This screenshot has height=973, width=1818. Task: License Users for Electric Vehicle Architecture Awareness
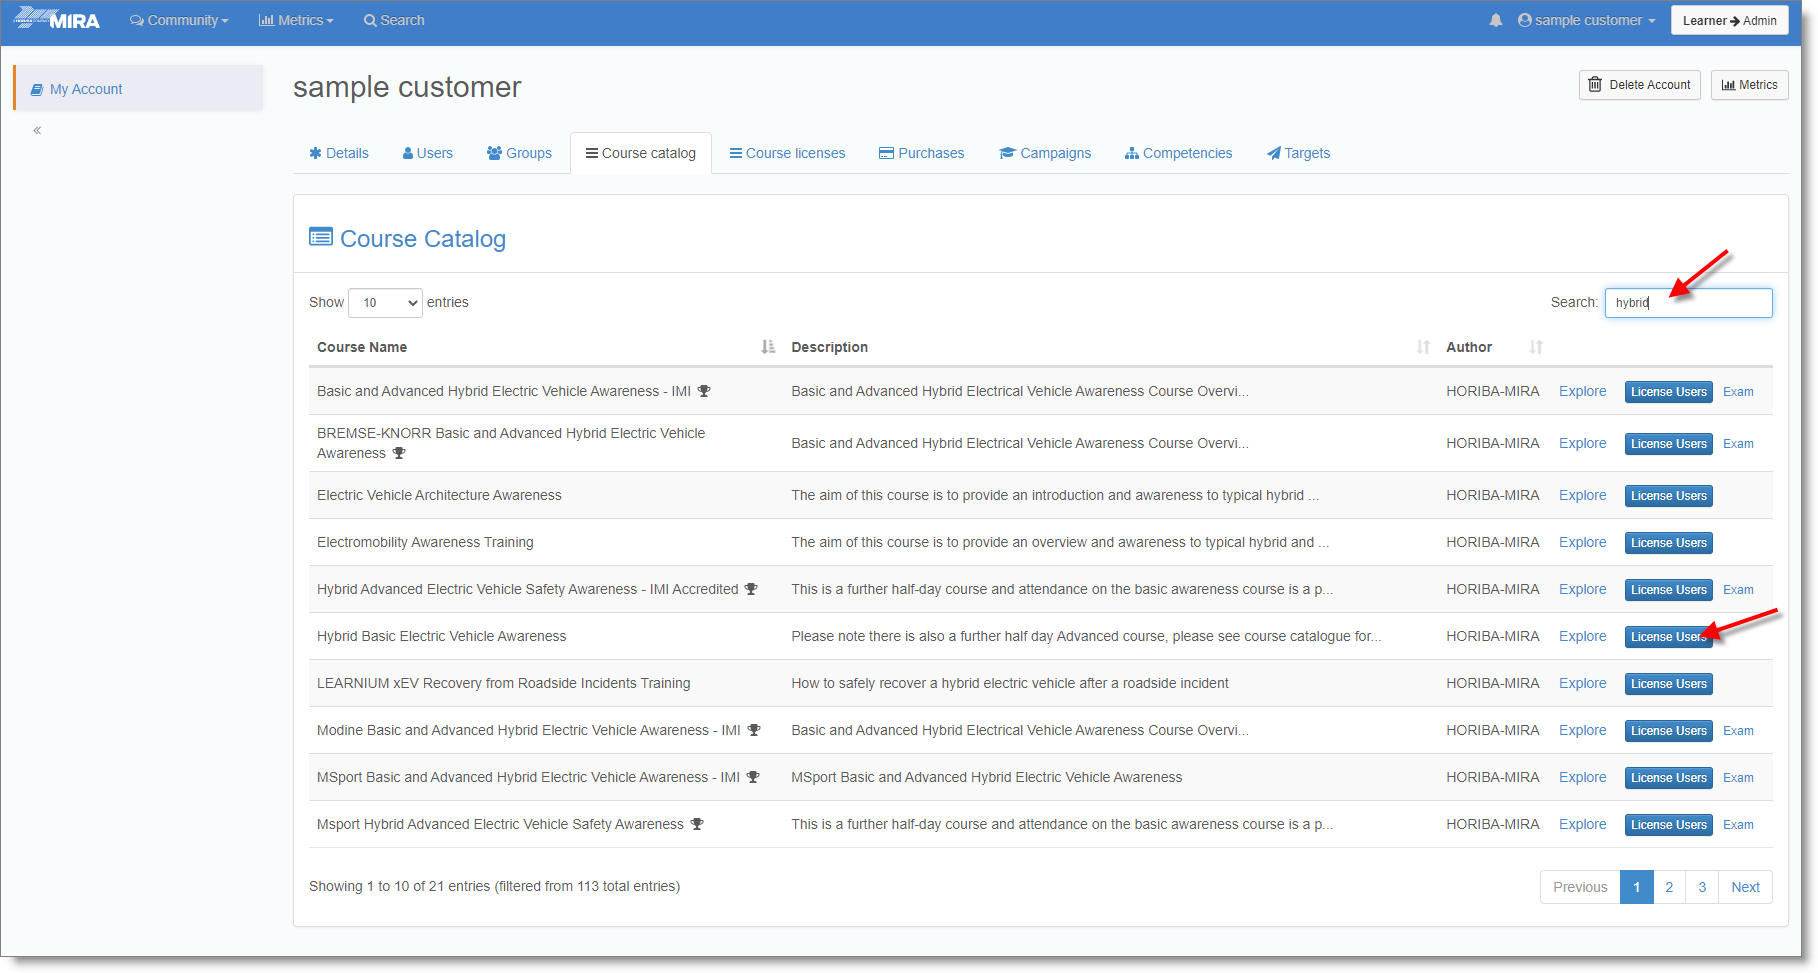tap(1668, 496)
